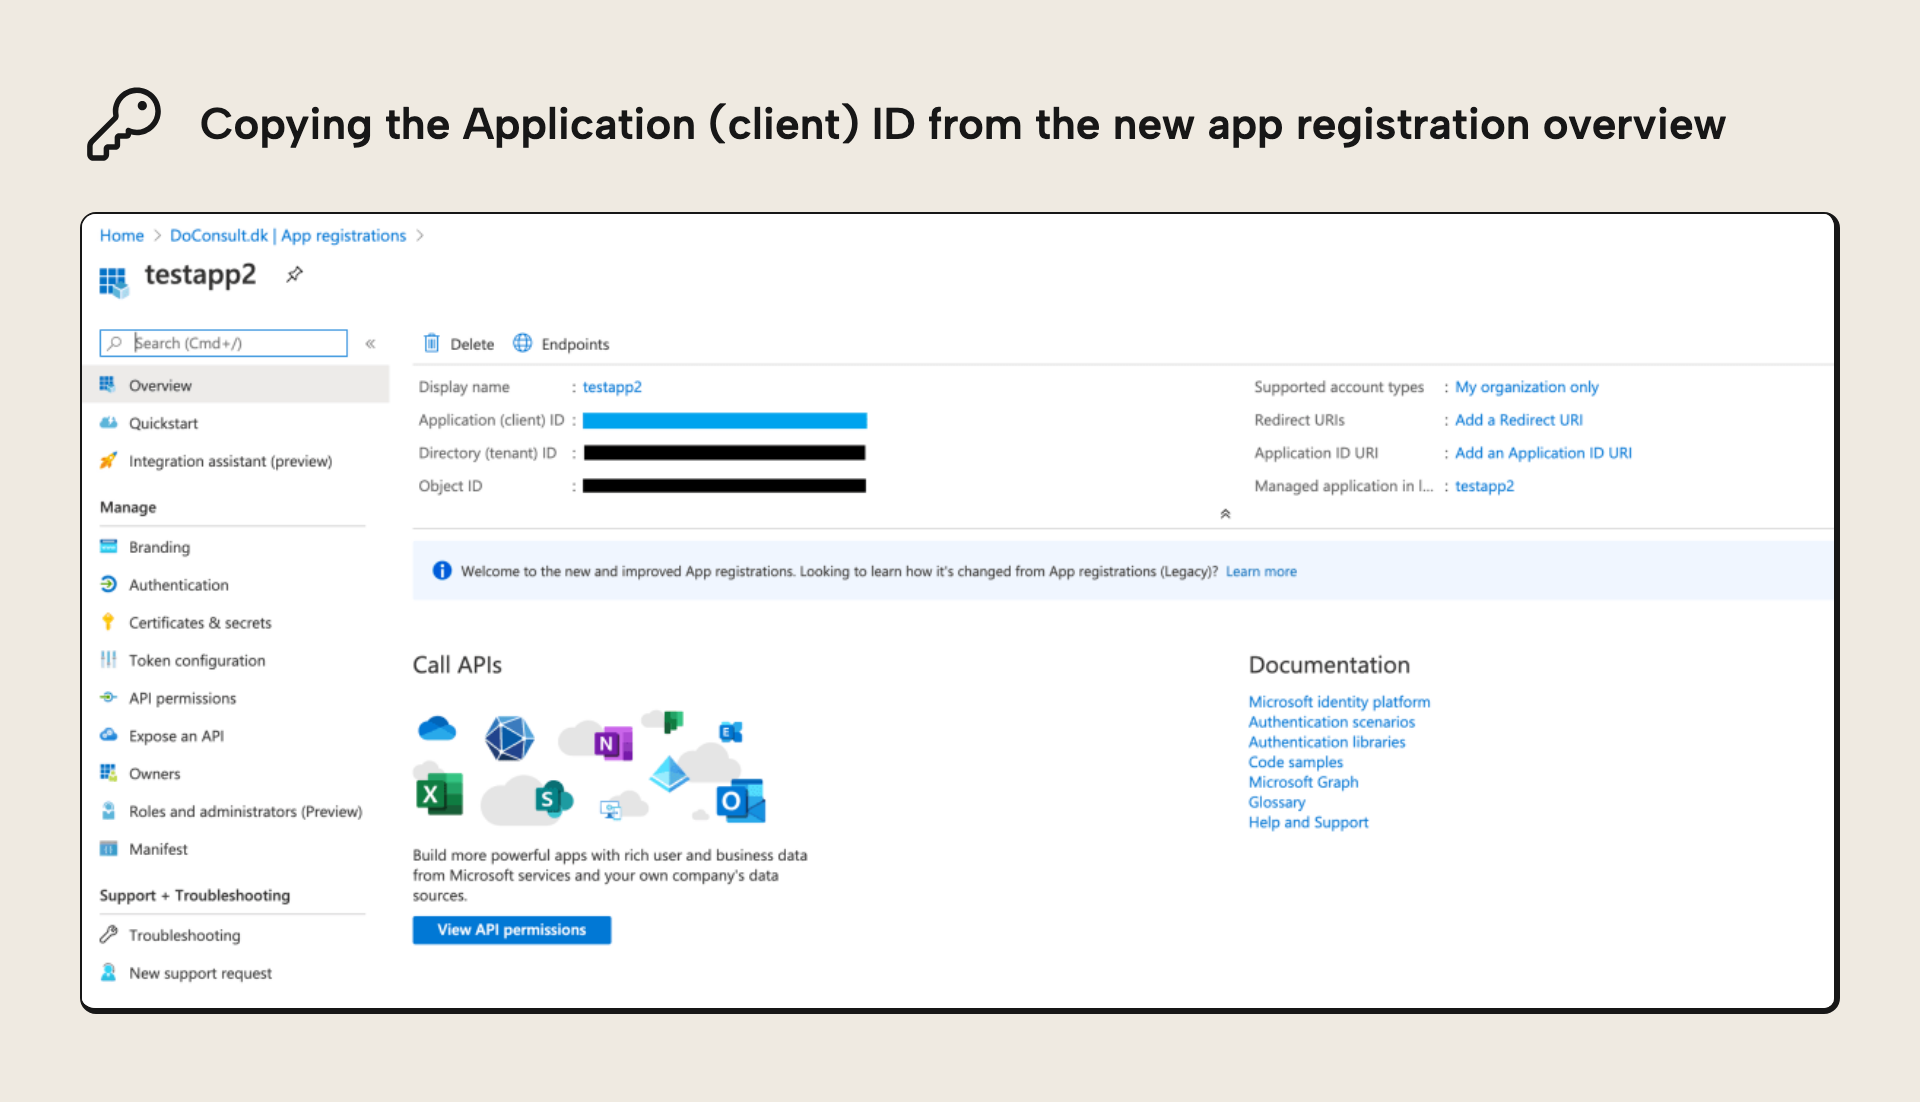Viewport: 1920px width, 1102px height.
Task: Click Add a Redirect URI link
Action: click(x=1518, y=420)
